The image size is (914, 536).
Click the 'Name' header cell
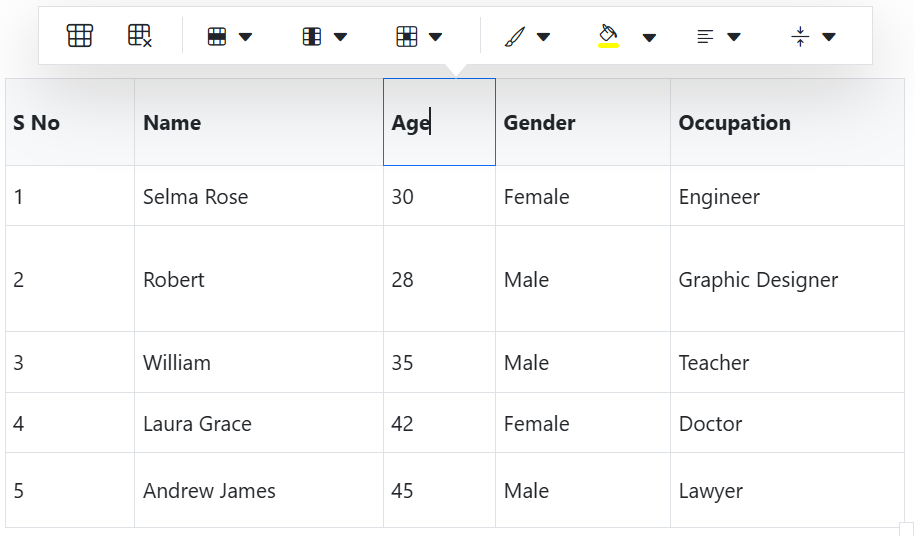[x=259, y=122]
